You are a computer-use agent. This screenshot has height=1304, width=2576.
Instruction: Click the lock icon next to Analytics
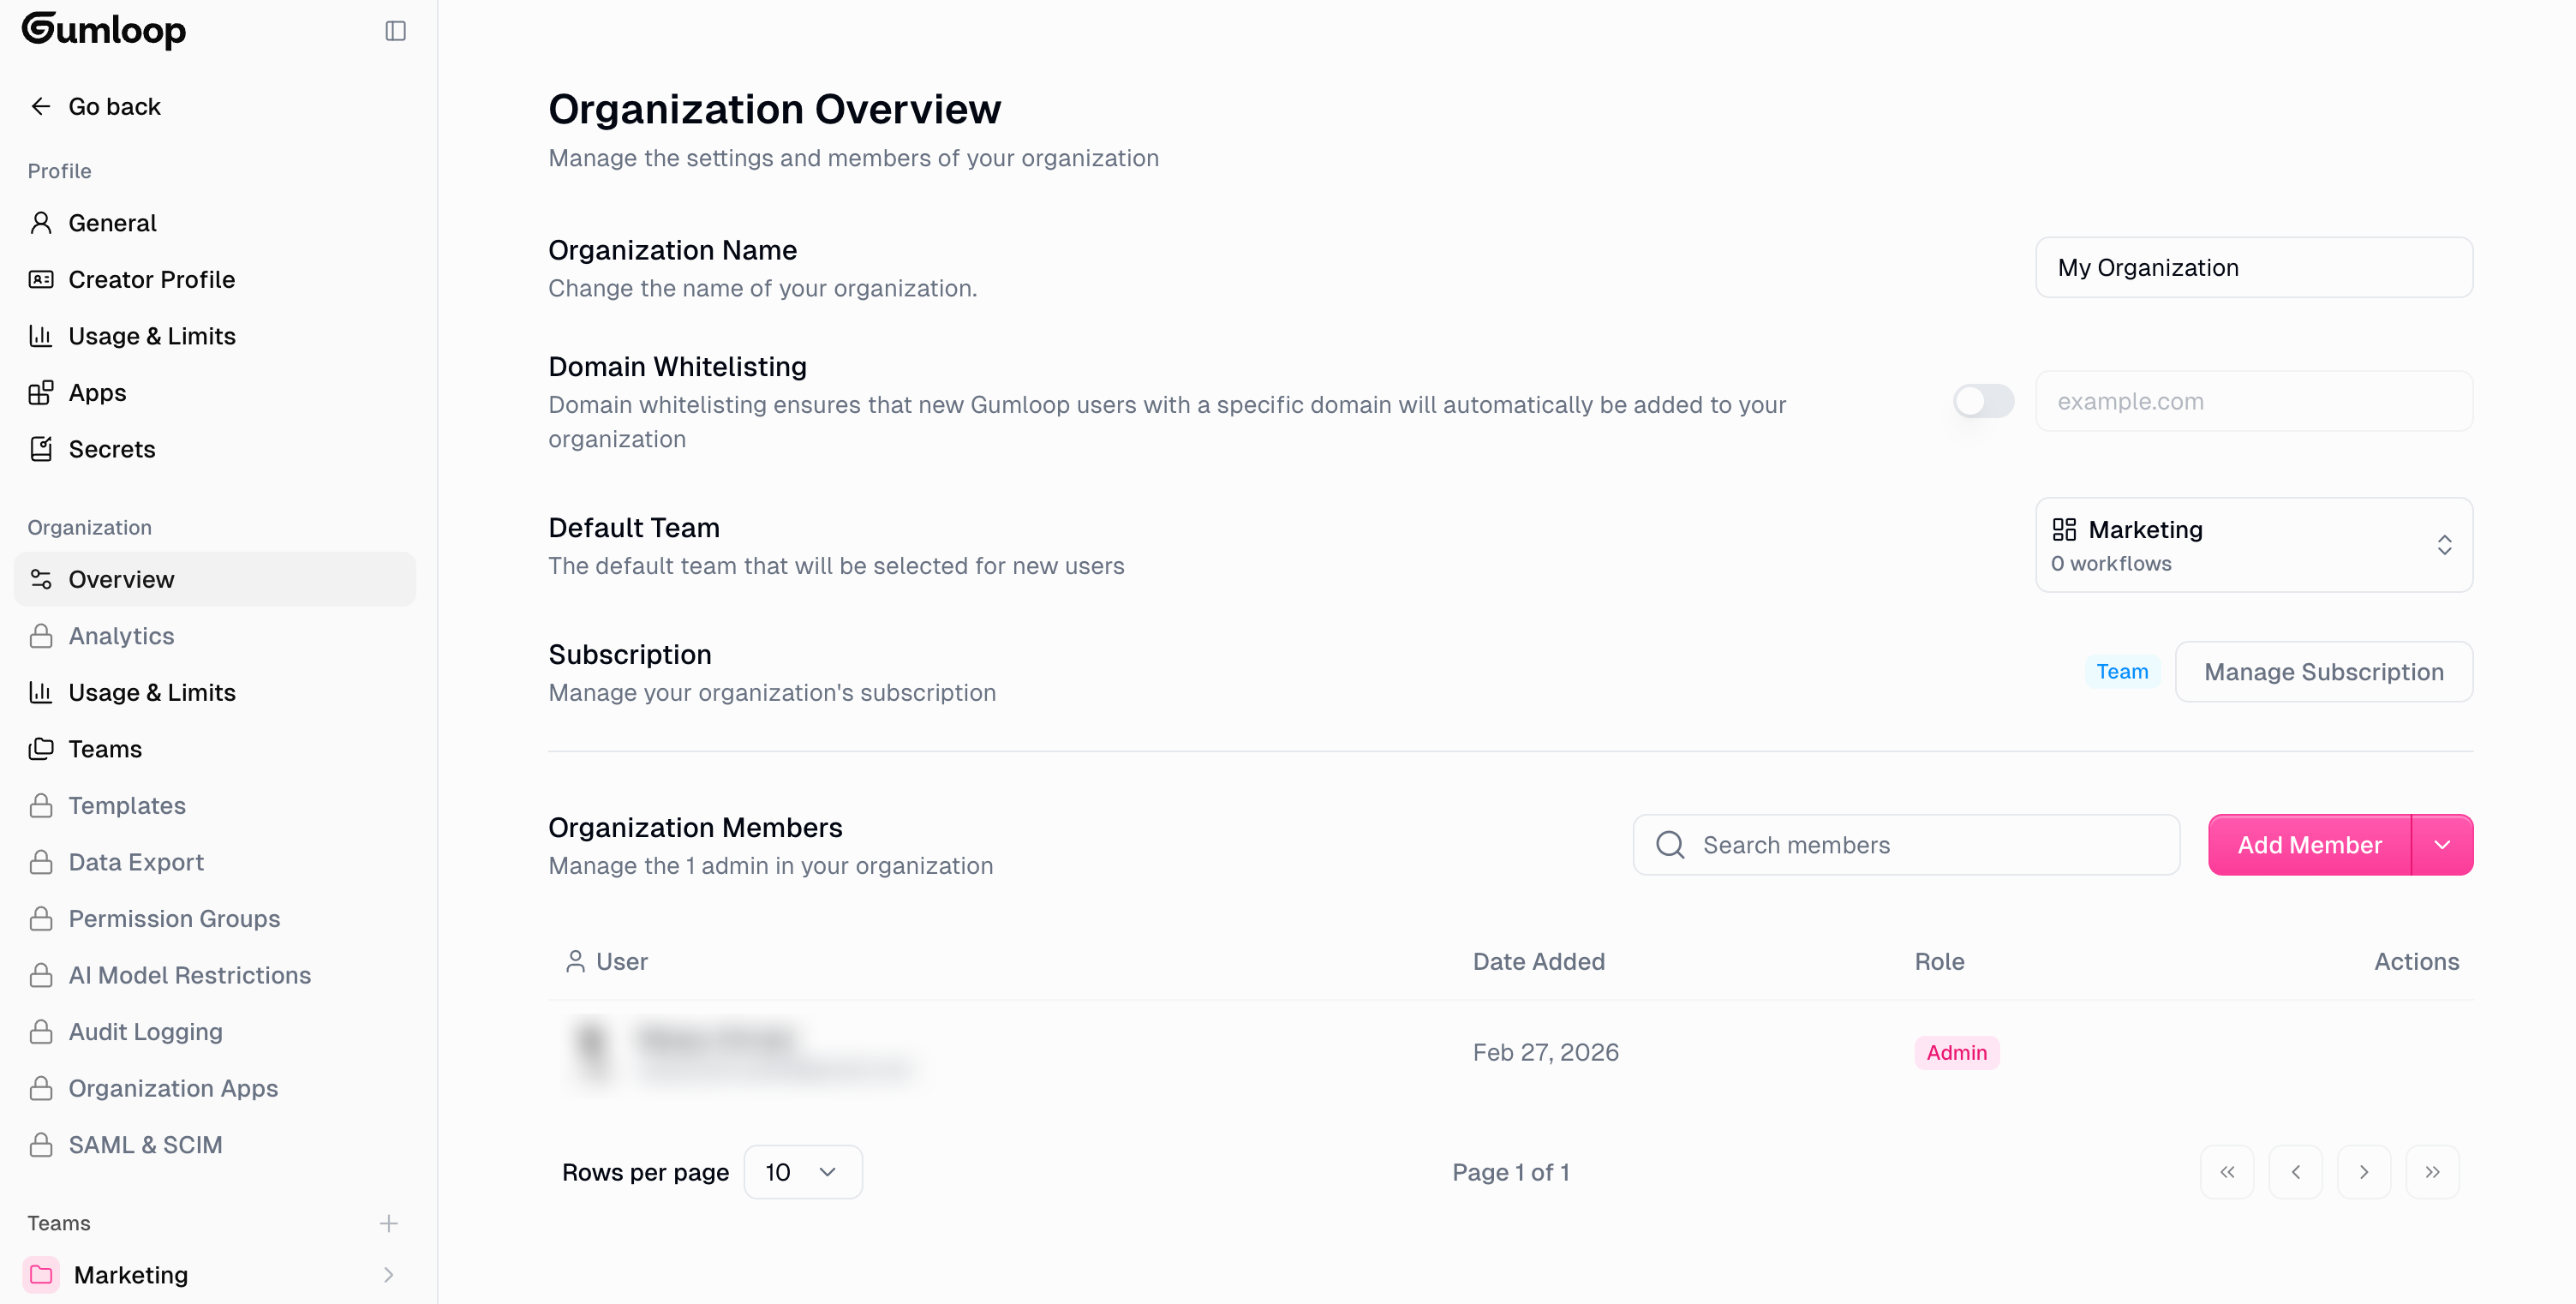pyautogui.click(x=41, y=635)
